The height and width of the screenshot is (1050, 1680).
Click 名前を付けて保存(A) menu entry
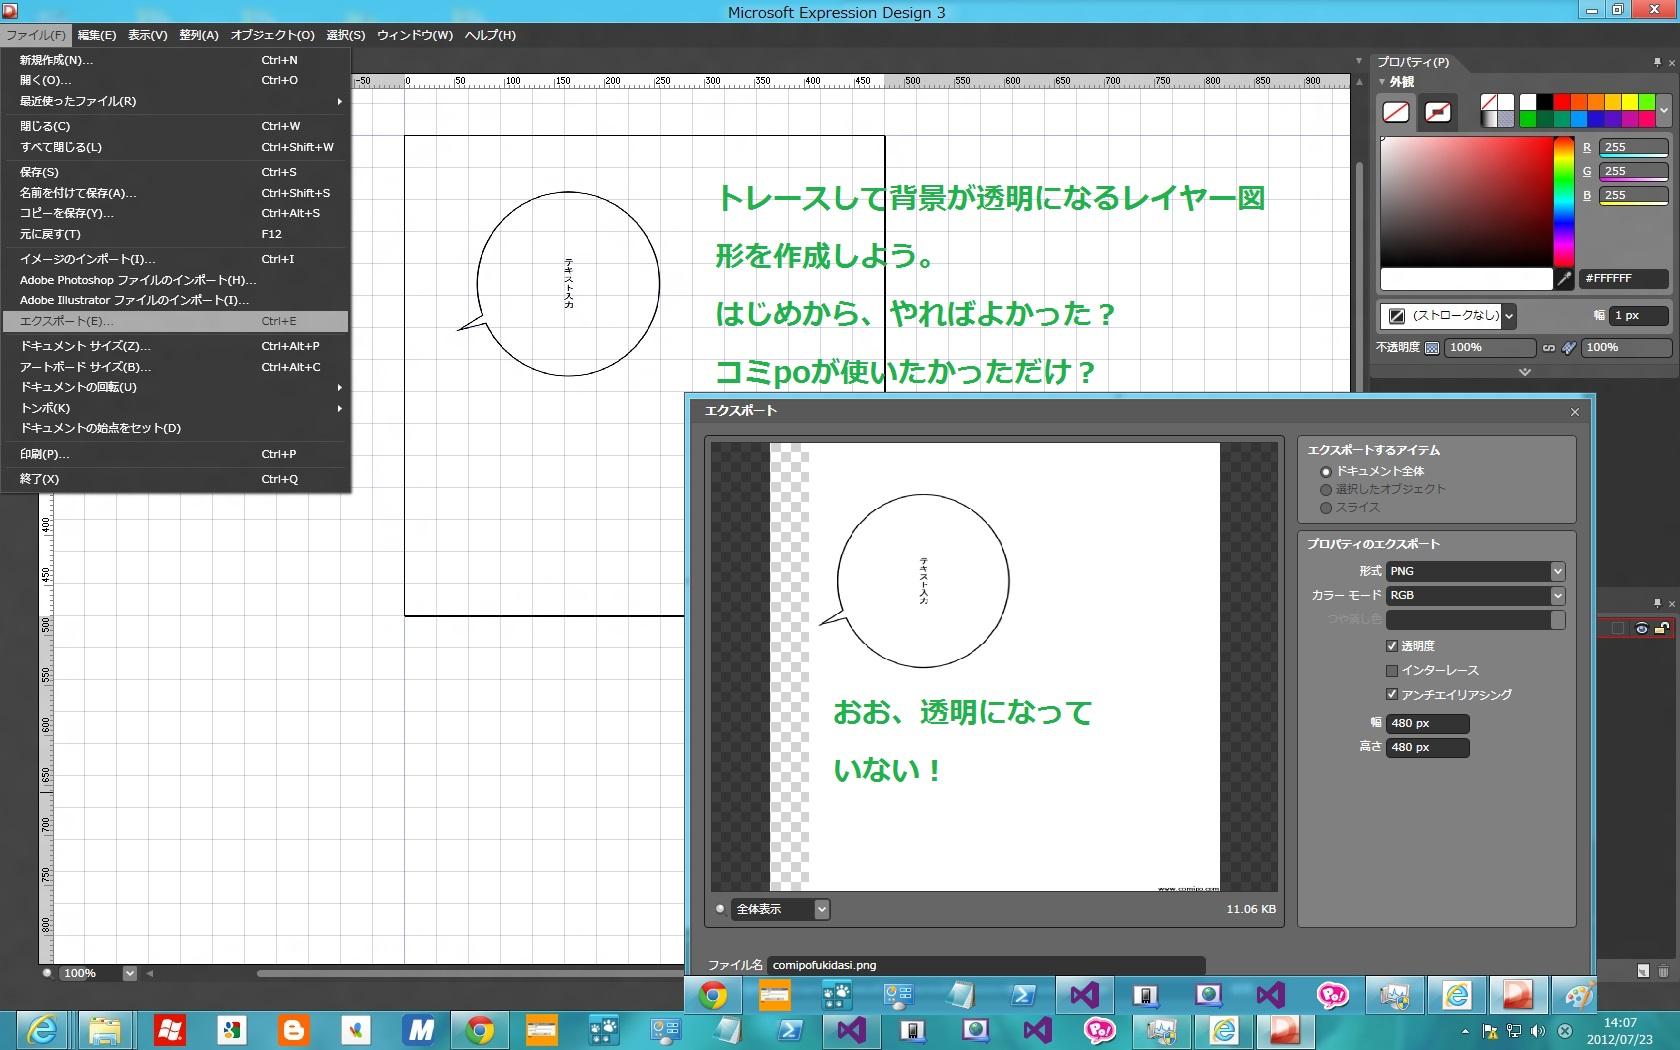pyautogui.click(x=78, y=193)
